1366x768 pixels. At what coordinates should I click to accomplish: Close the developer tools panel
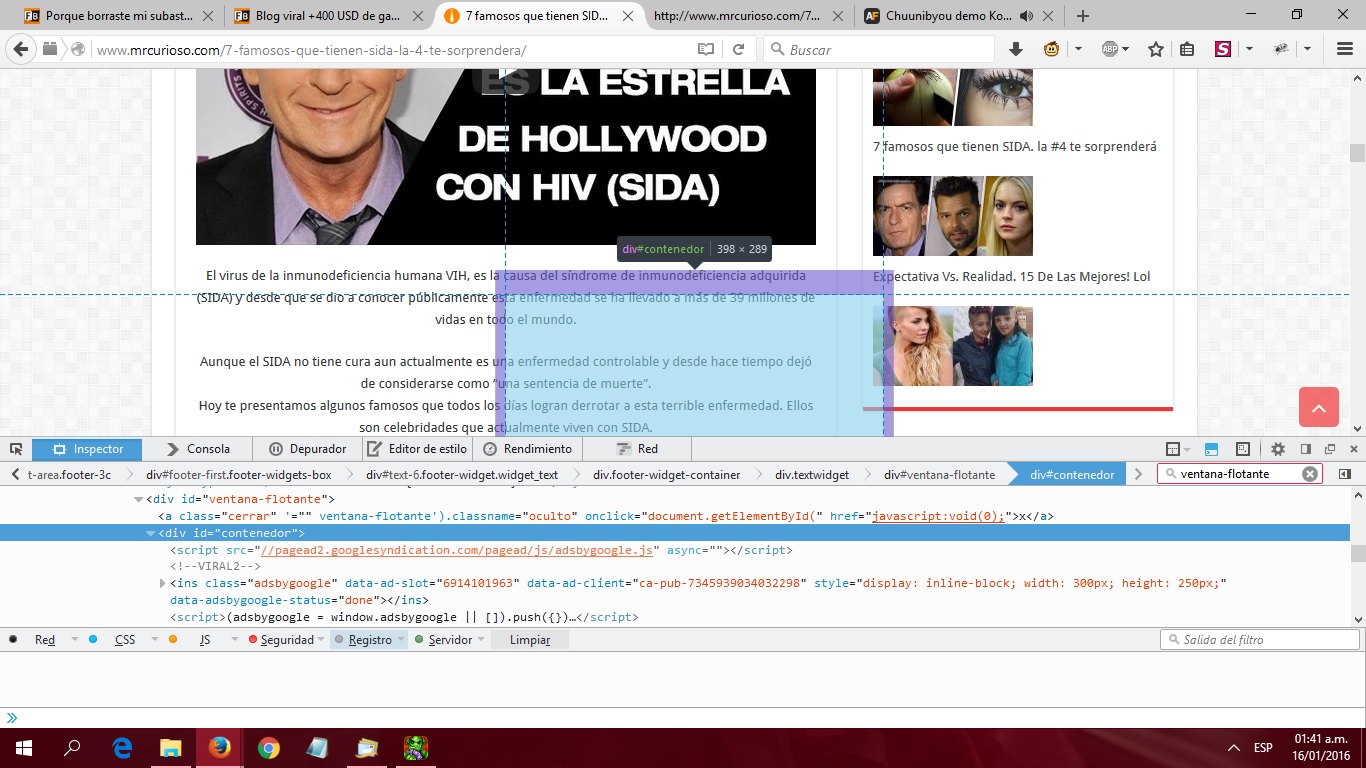click(x=1354, y=449)
